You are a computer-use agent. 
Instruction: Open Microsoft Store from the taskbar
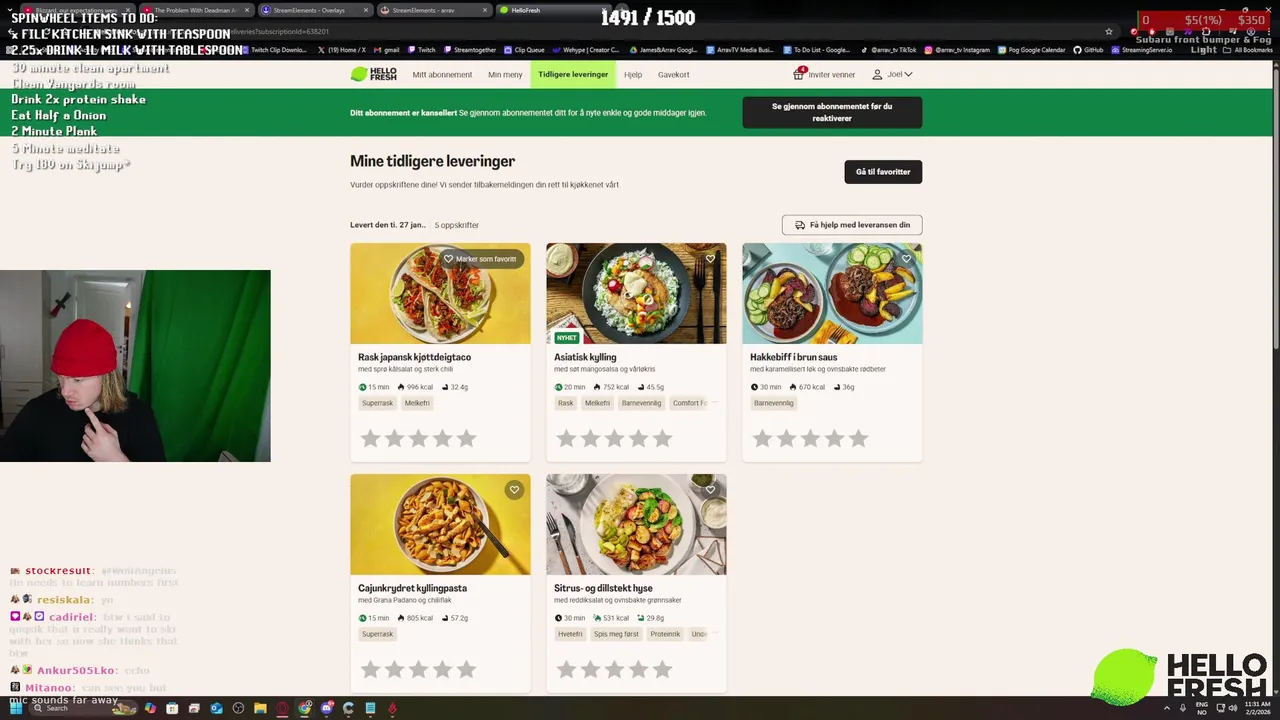[x=172, y=708]
